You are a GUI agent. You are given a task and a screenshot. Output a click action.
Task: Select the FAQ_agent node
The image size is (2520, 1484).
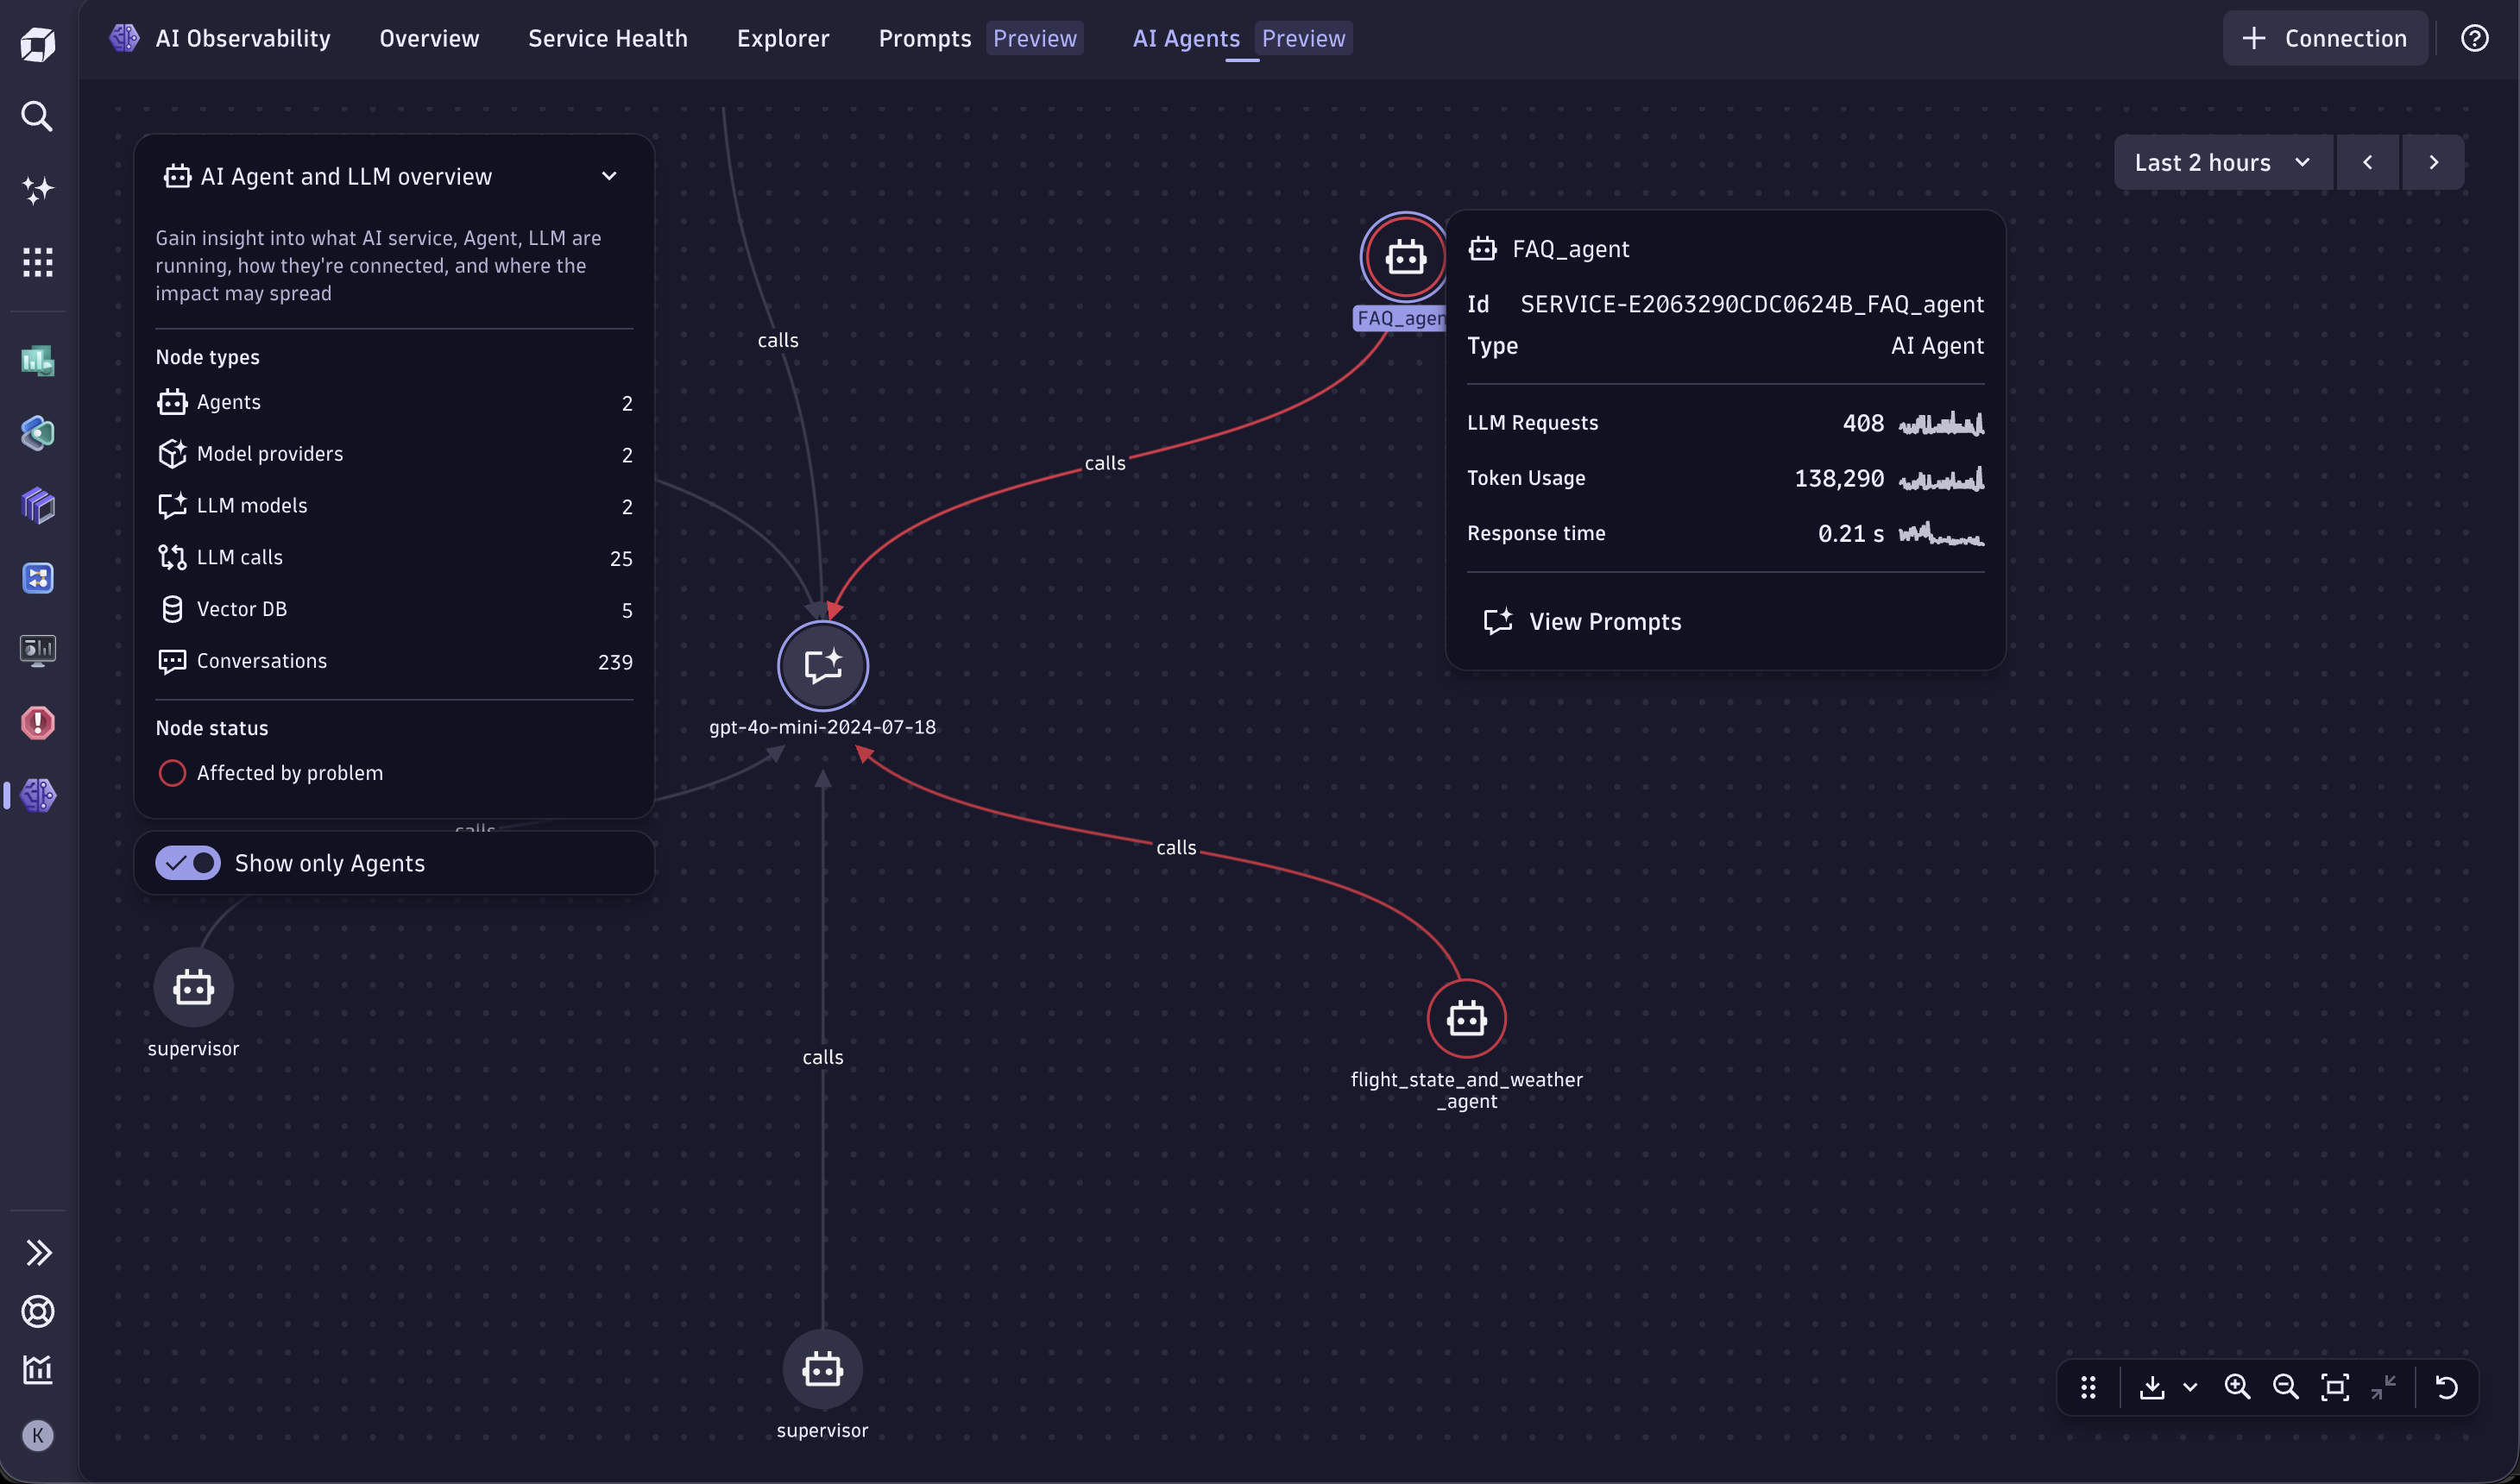pyautogui.click(x=1405, y=257)
